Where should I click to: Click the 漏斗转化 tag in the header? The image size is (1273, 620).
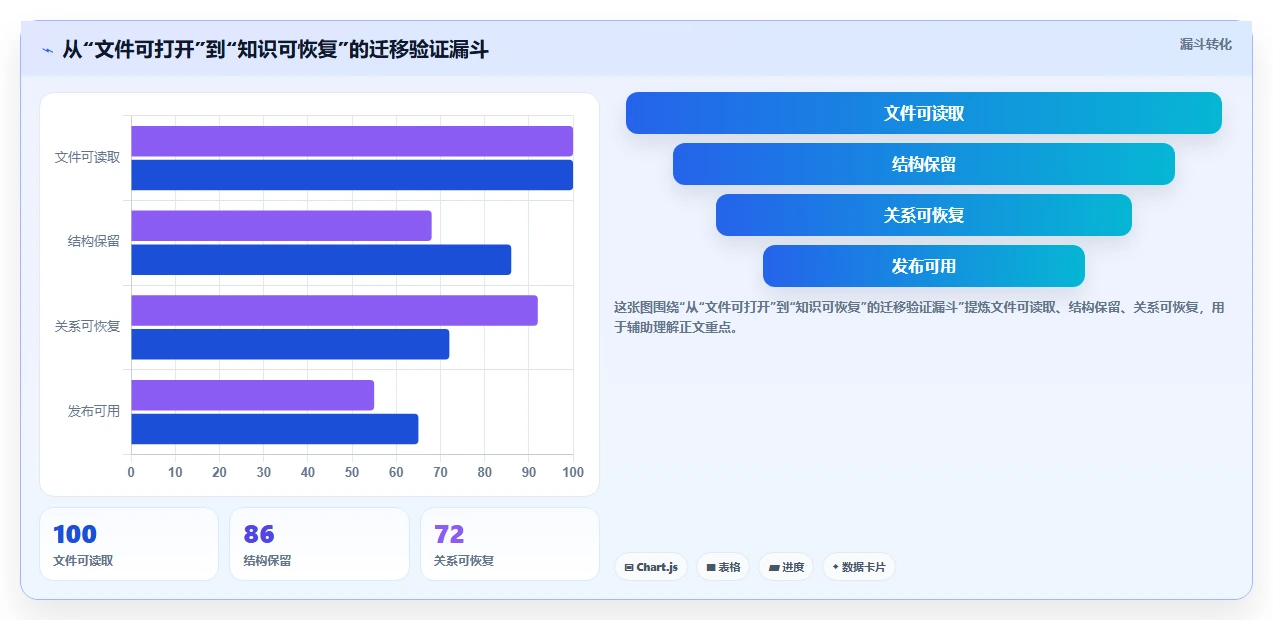1205,45
